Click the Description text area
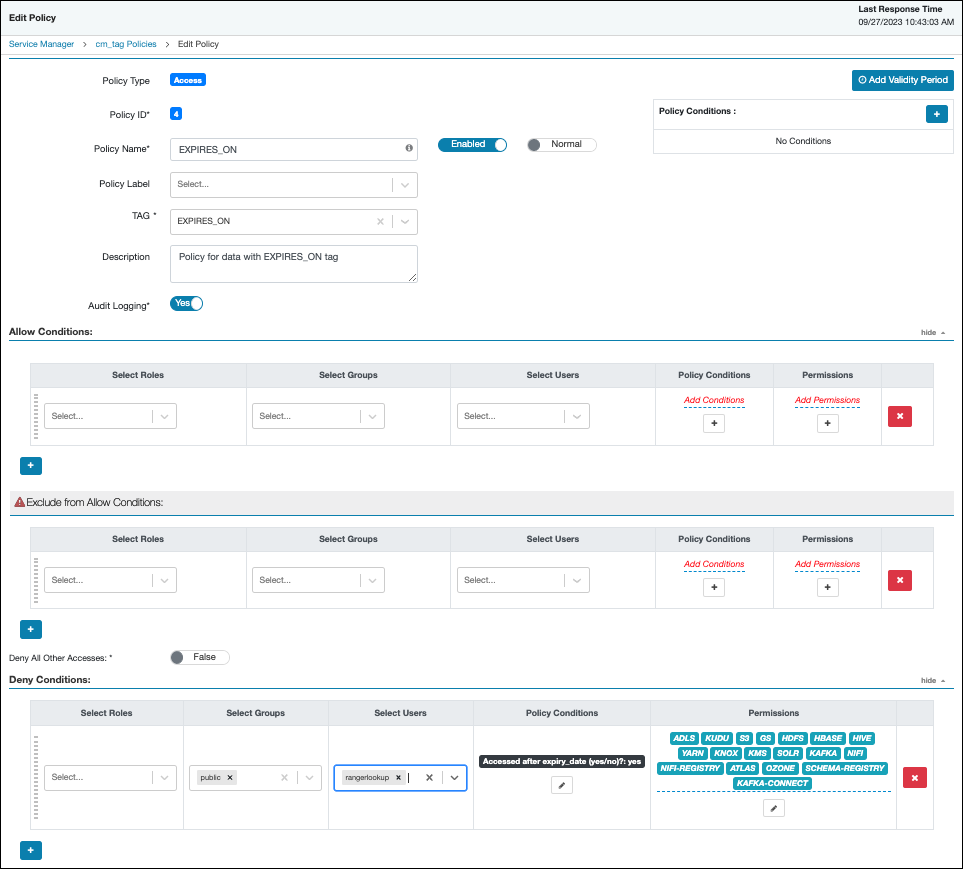 [x=293, y=264]
